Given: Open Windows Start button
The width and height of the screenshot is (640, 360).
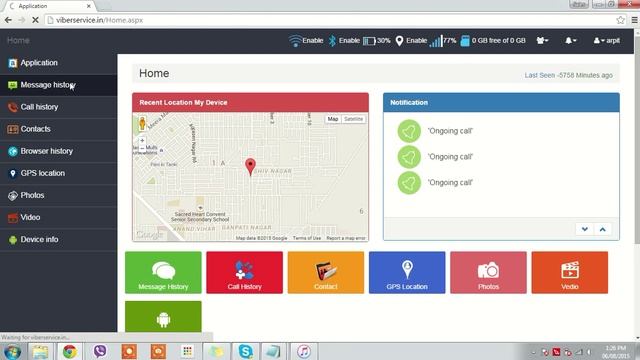Looking at the screenshot, I should (12, 351).
